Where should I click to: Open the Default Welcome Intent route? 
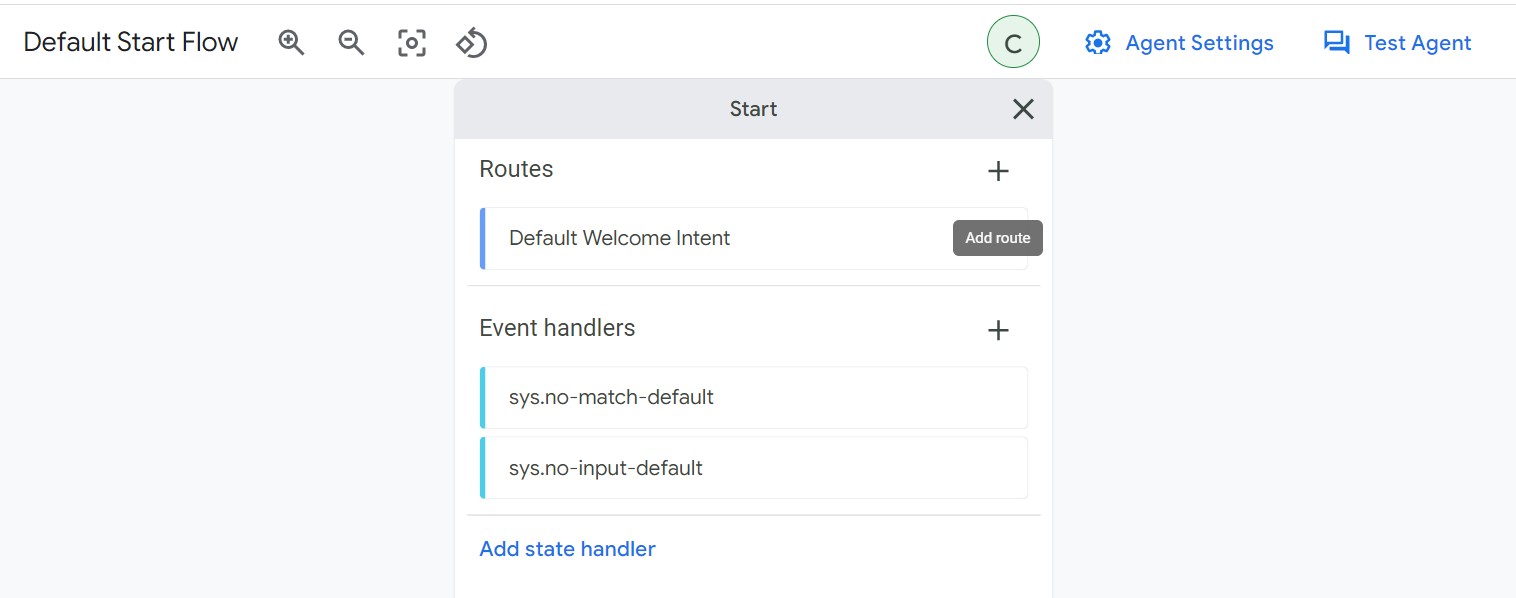(754, 238)
